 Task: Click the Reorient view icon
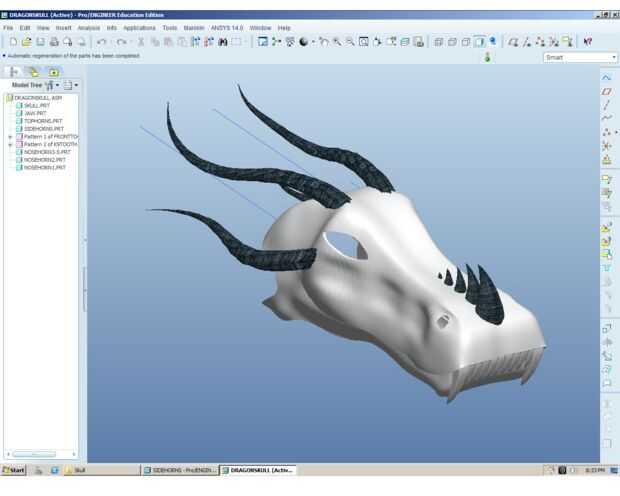coord(377,42)
